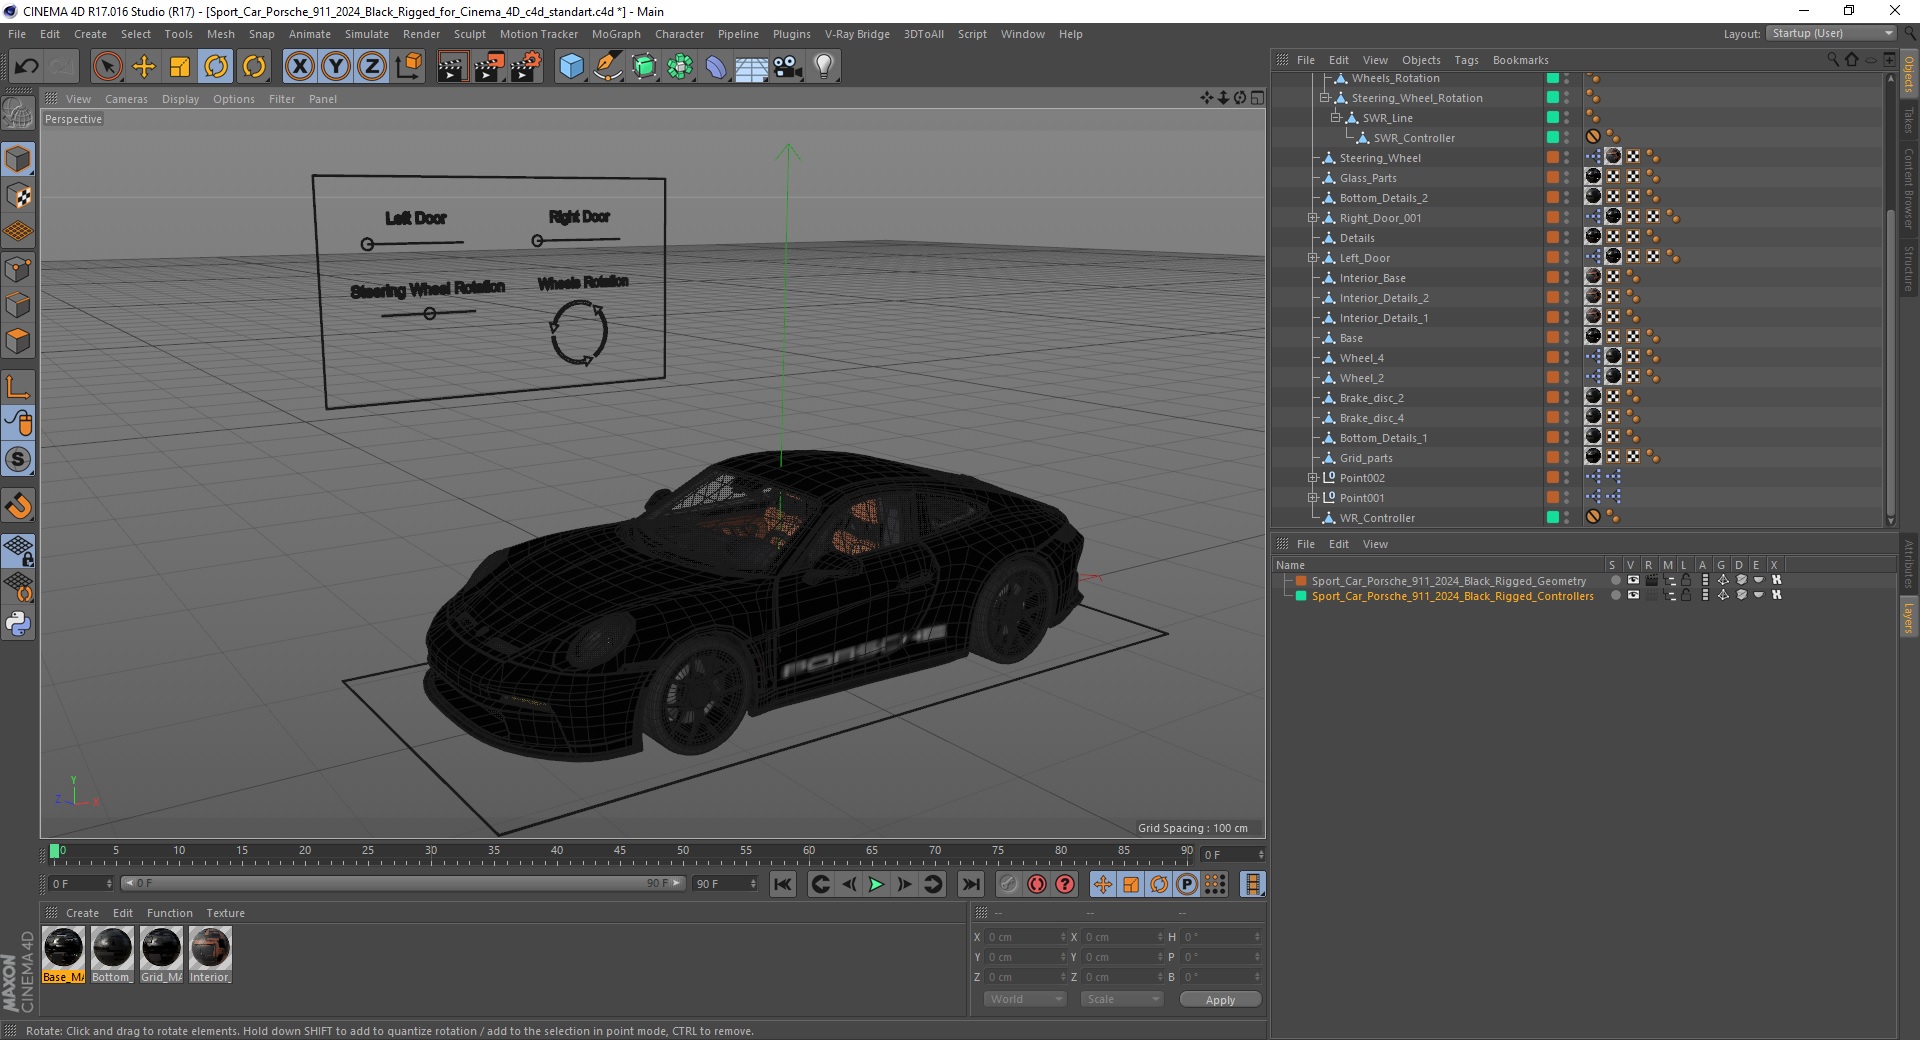This screenshot has width=1920, height=1040.
Task: Toggle Solo dot for Controllers layer
Action: click(x=1615, y=595)
